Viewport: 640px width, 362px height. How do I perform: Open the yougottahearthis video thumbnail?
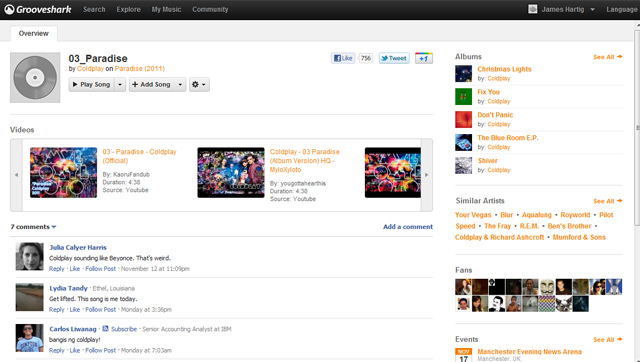(x=231, y=173)
